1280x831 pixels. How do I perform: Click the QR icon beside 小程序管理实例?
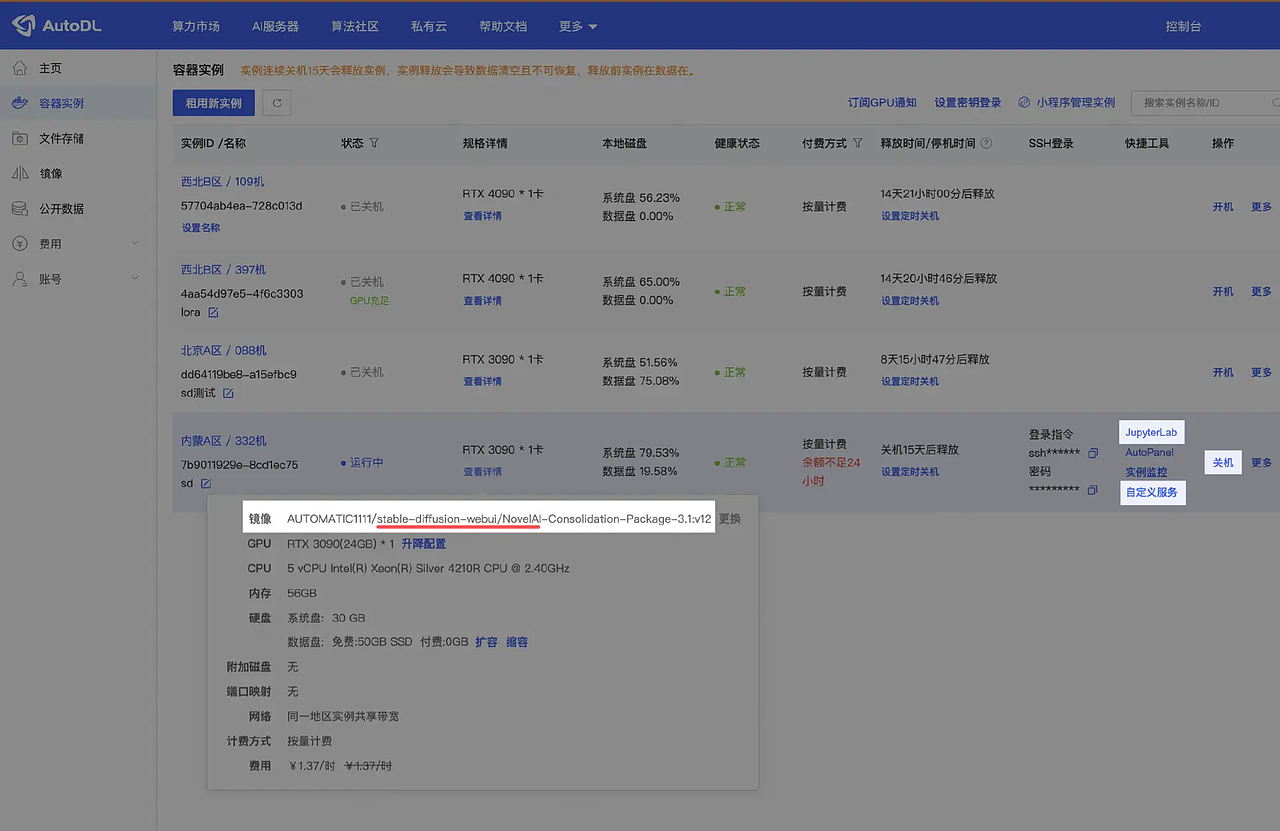point(1022,102)
